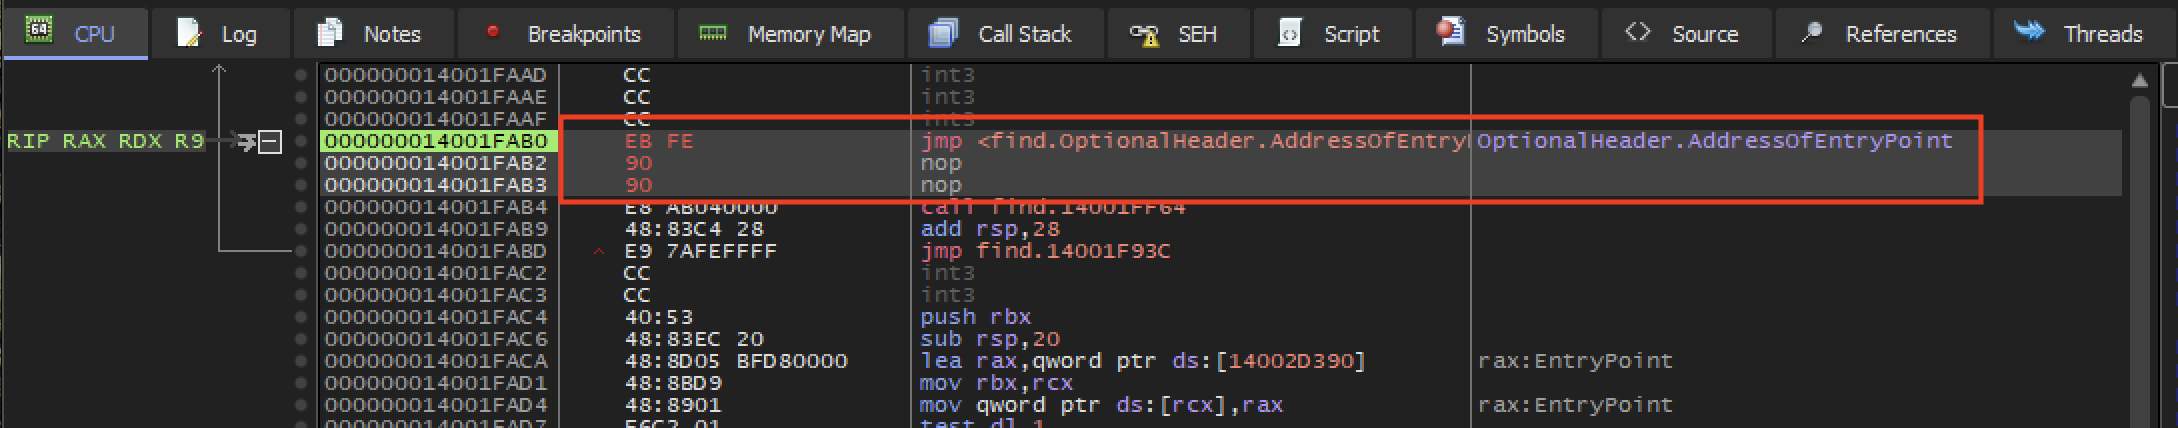Switch to the Breakpoints tab

click(565, 34)
